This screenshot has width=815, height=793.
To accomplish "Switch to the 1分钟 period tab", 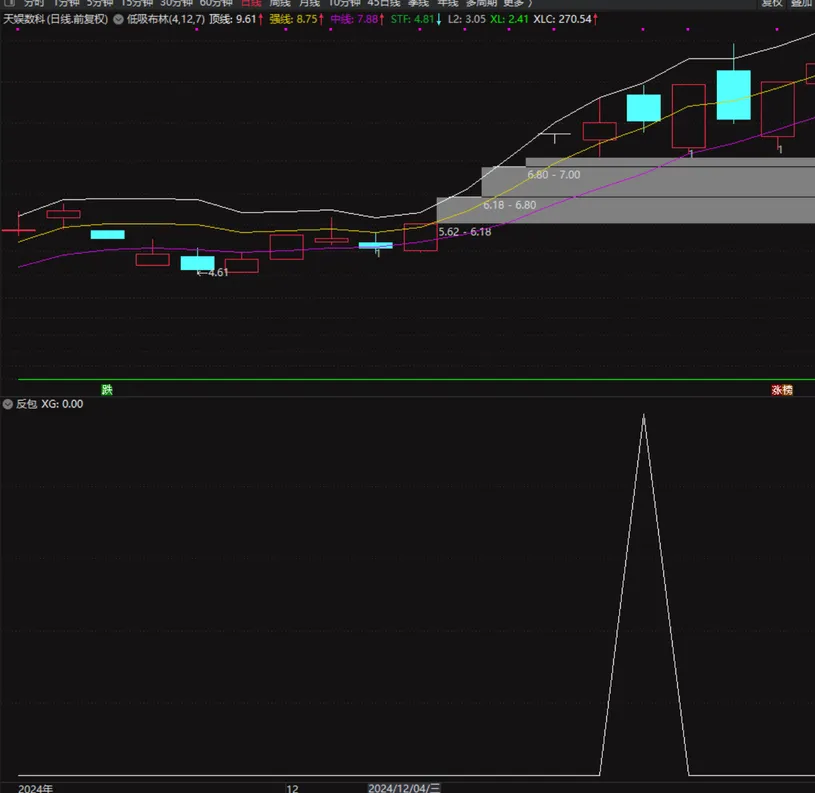I will click(66, 3).
